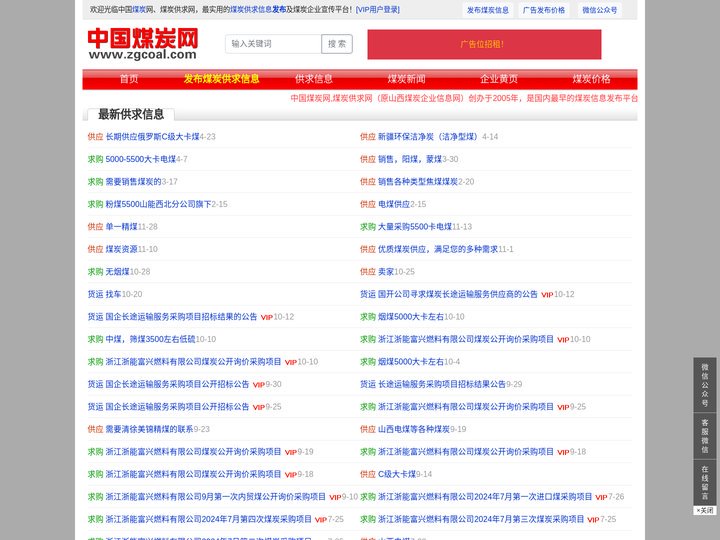The height and width of the screenshot is (540, 720).
Task: Open 2024年7月第四次煤炭采购项目 listing
Action: tap(208, 519)
